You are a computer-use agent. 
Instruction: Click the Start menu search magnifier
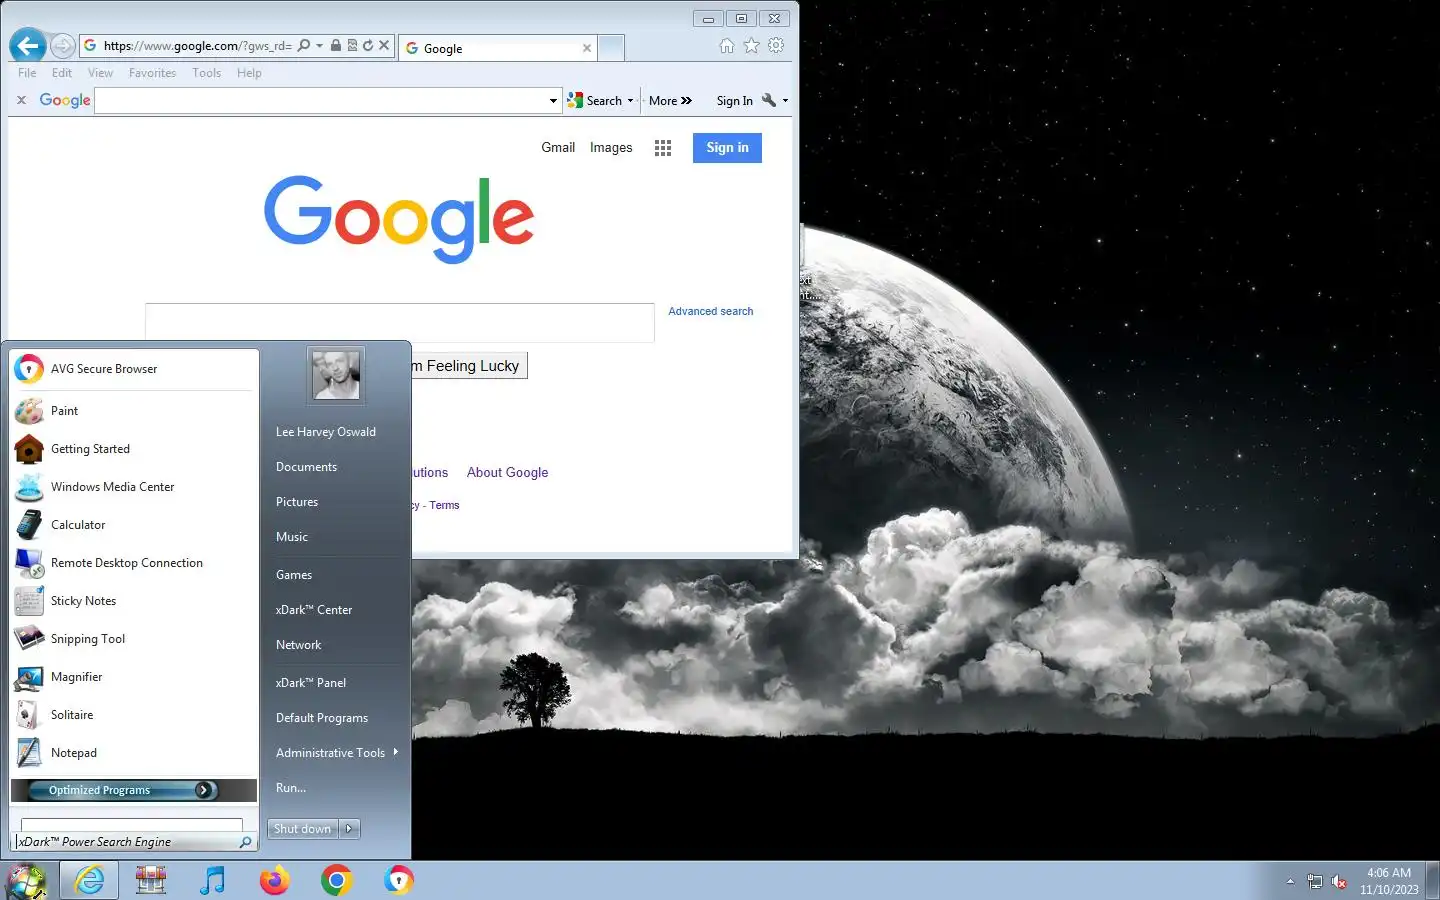(246, 842)
